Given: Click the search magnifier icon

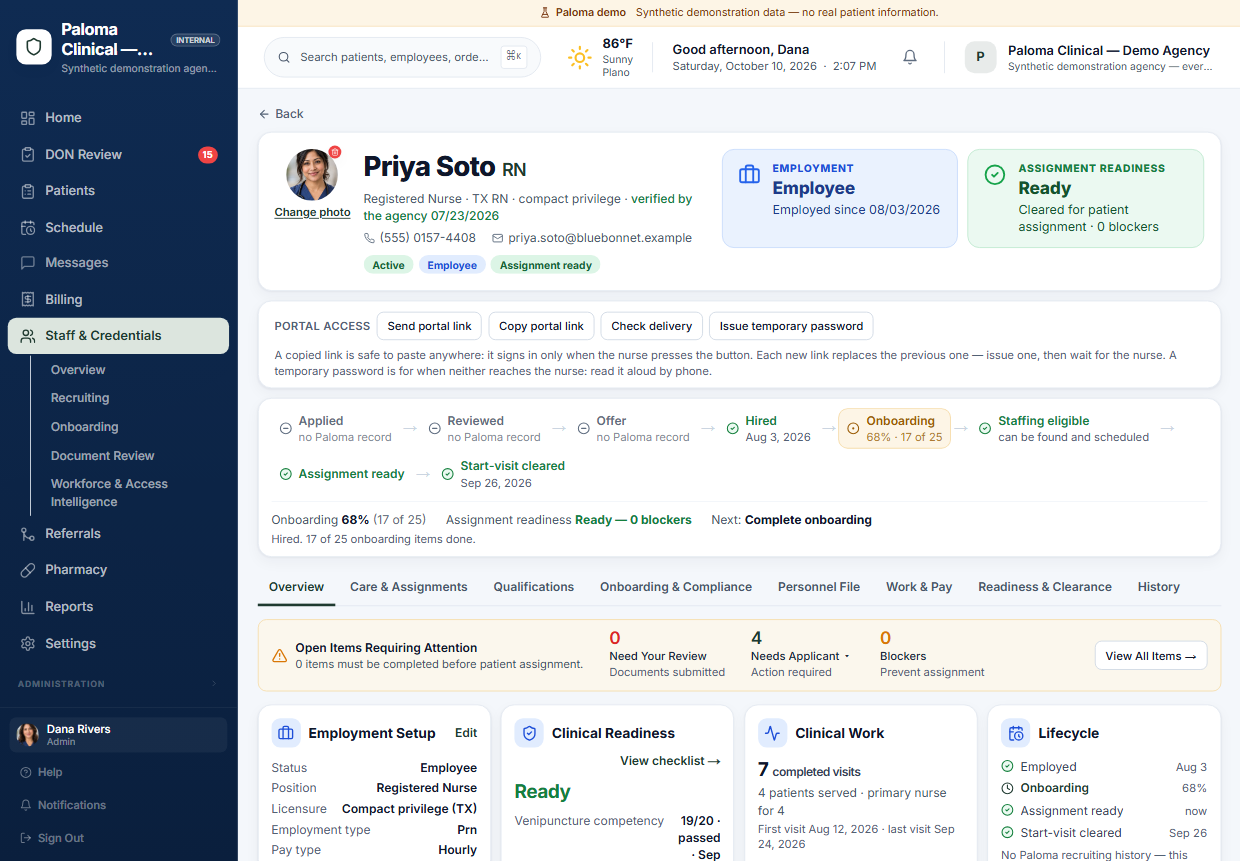Looking at the screenshot, I should coord(284,58).
